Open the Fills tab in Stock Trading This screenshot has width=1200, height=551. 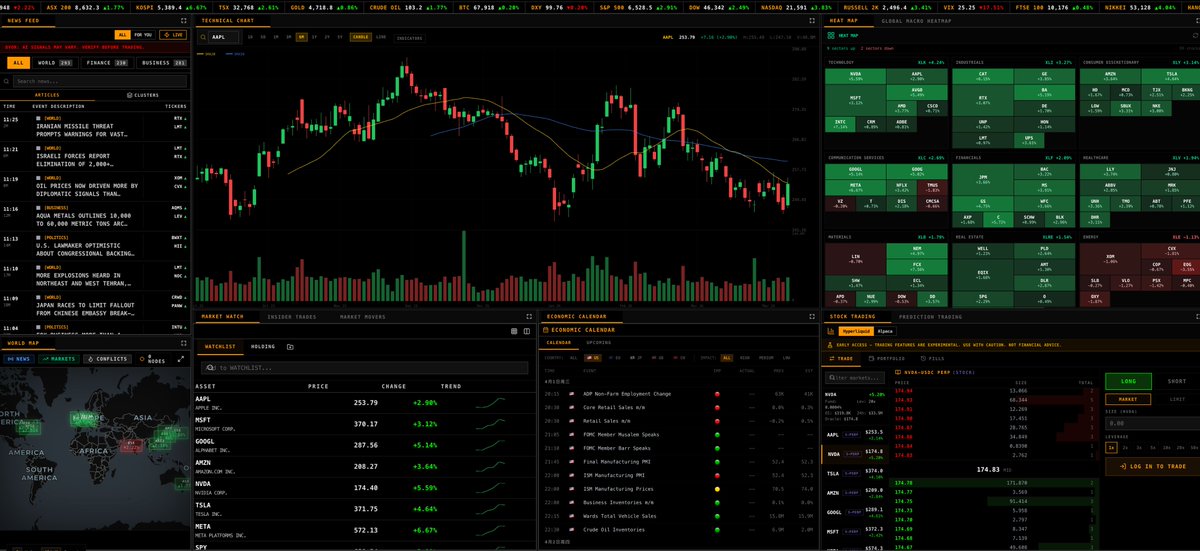click(932, 357)
